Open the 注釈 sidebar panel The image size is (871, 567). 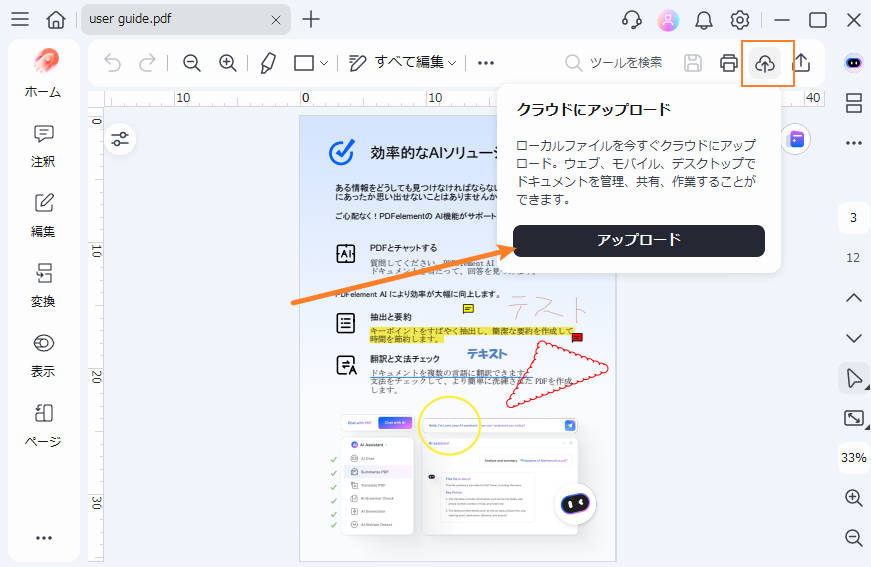43,147
